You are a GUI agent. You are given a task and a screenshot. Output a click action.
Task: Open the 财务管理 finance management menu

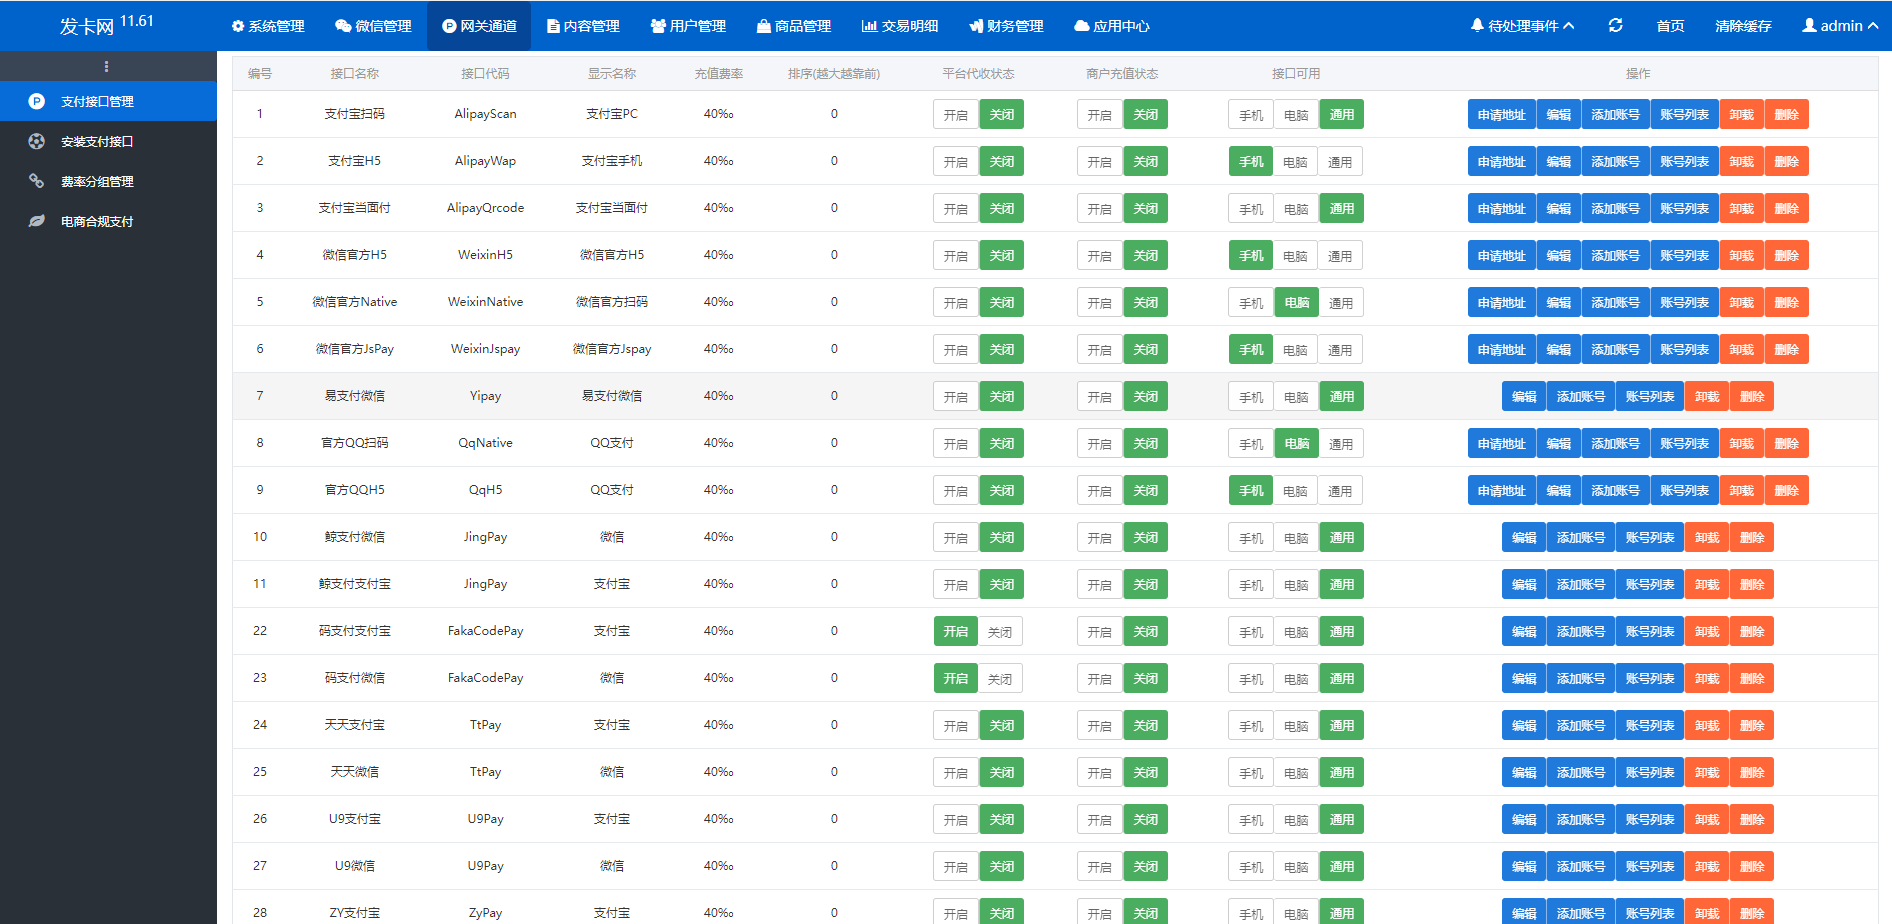click(x=1006, y=26)
